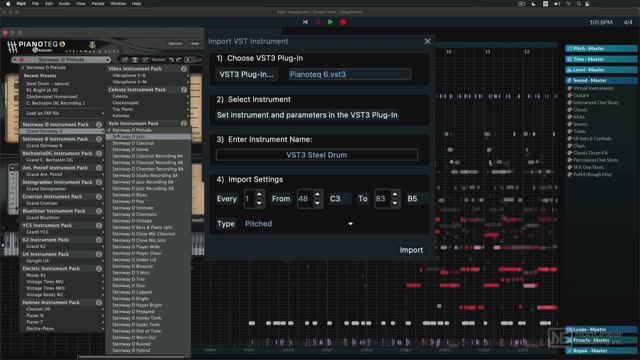The image size is (640, 360).
Task: Show info for U4 Instrument Pack
Action: point(99,254)
